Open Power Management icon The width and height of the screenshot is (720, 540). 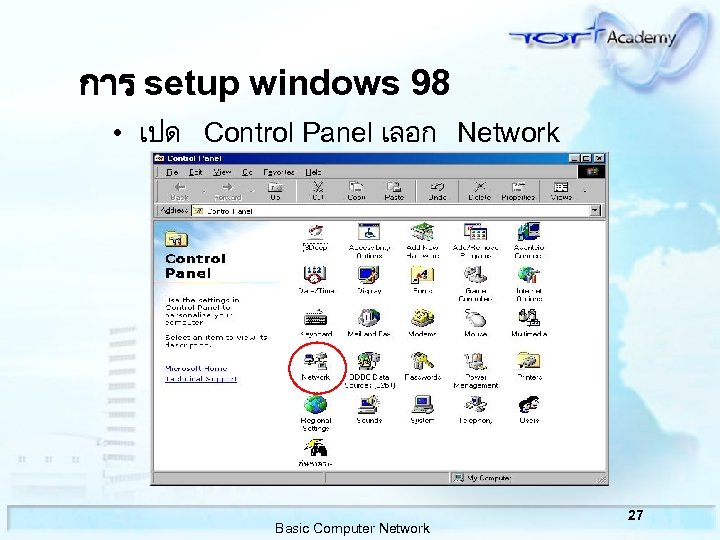475,371
